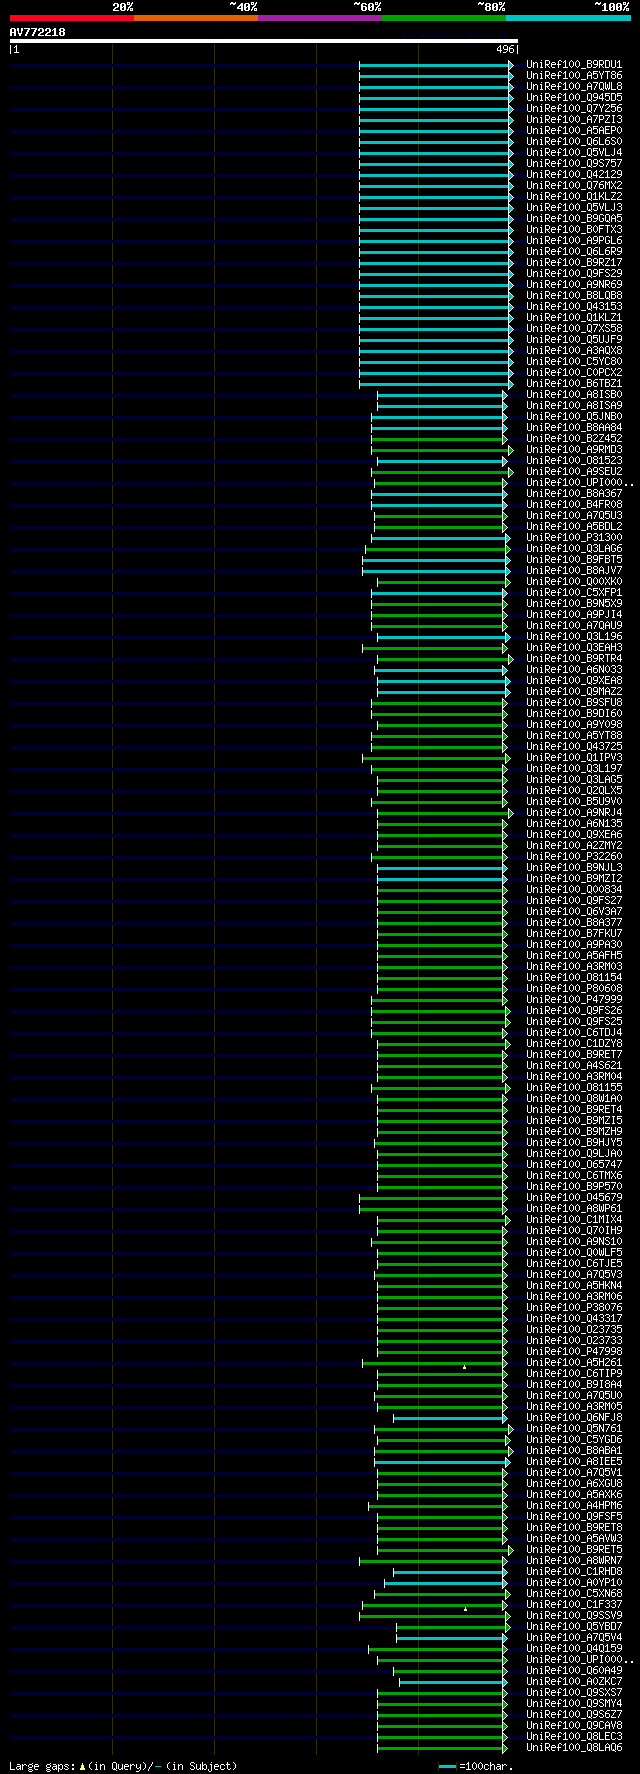Select the UniRef100_B8AJV7 label
640x1774 pixels.
pos(574,571)
